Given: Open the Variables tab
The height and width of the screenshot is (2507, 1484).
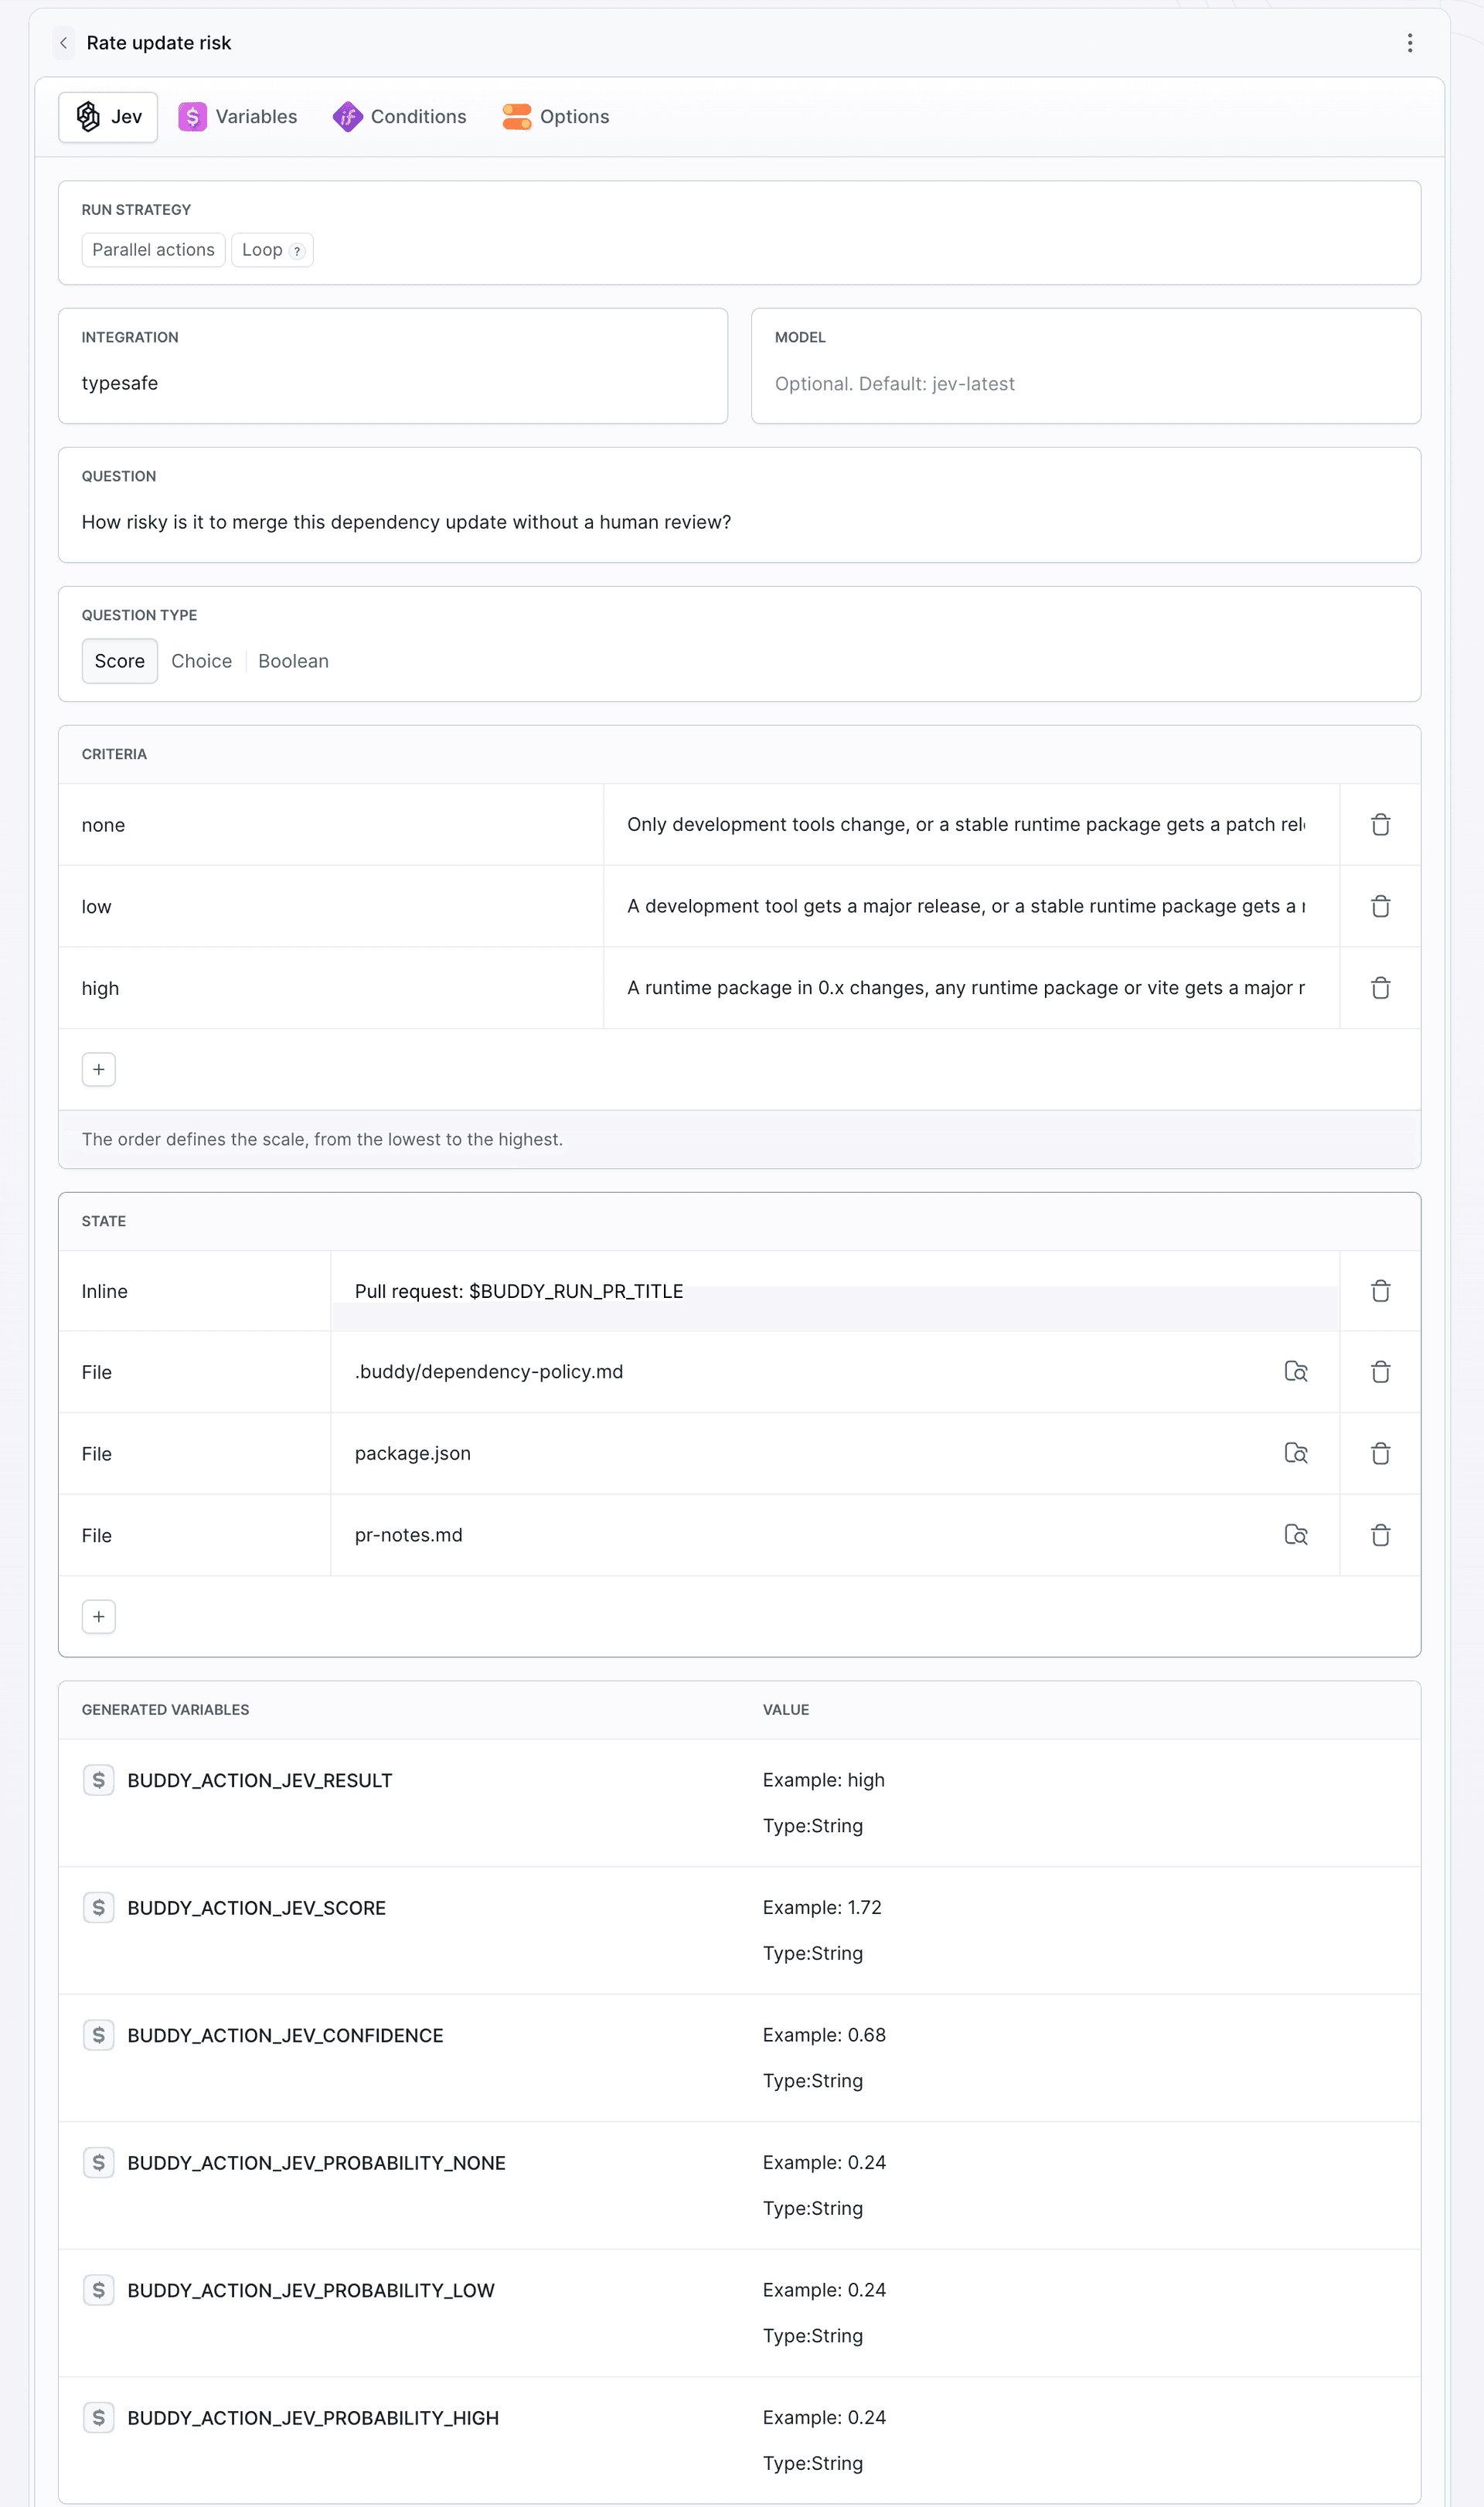Looking at the screenshot, I should click(x=238, y=117).
